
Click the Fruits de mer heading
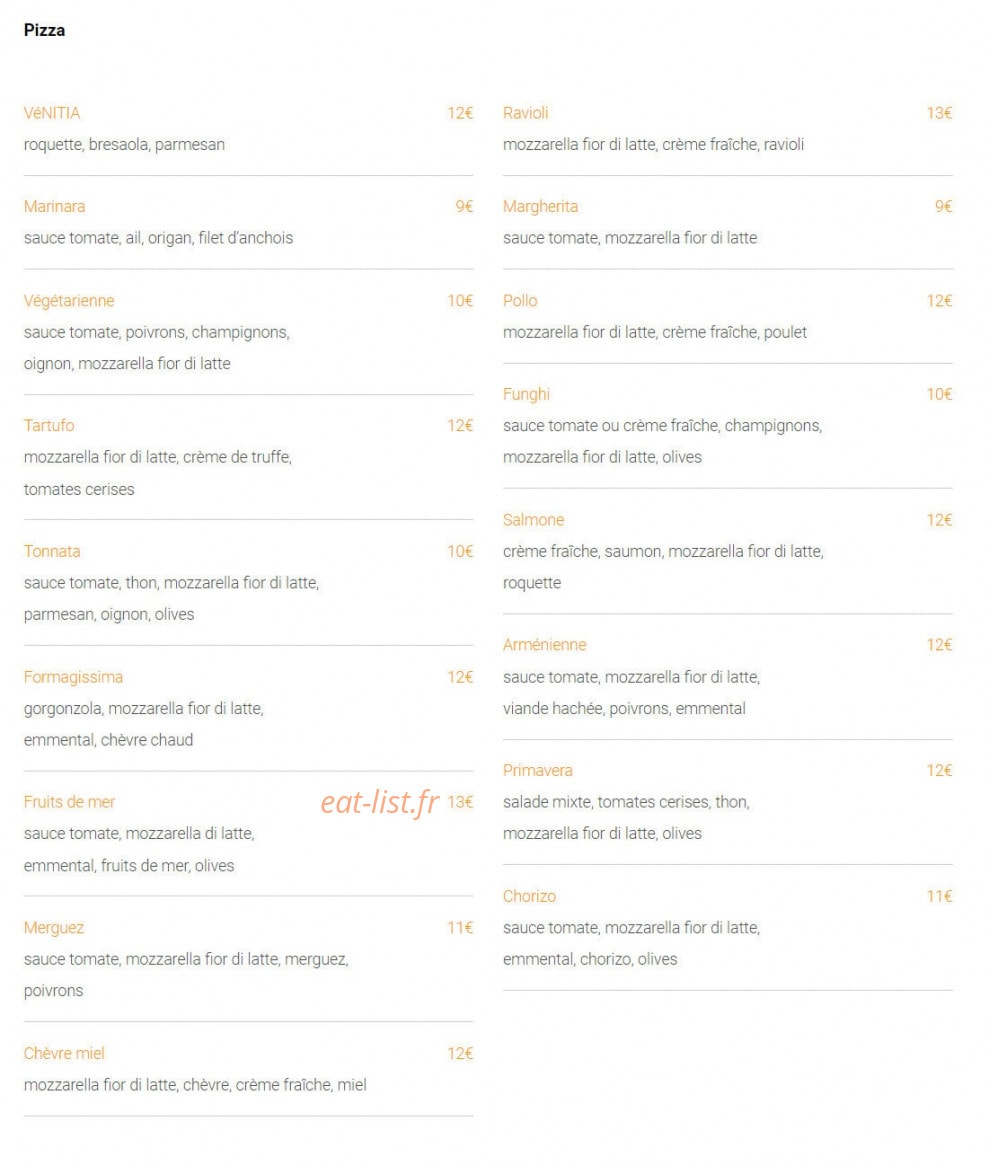(x=69, y=802)
